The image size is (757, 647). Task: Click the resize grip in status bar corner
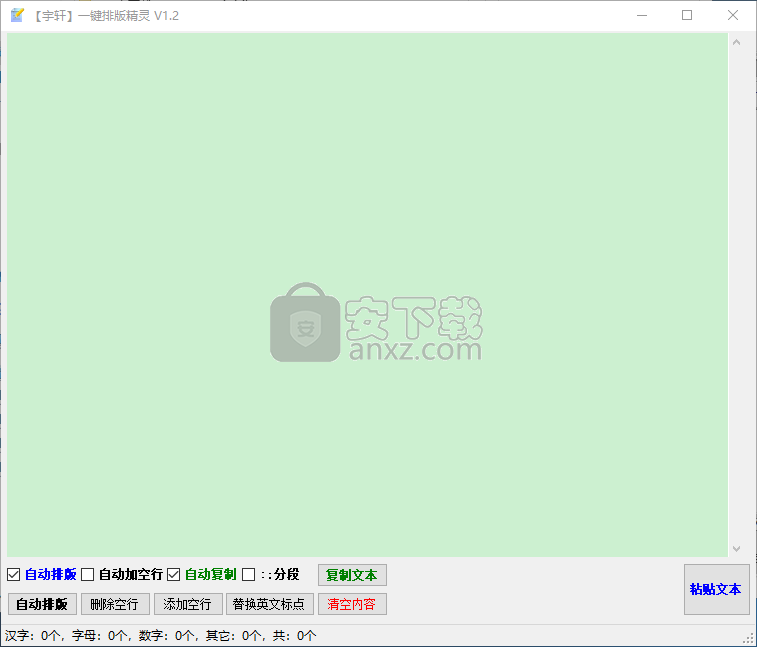(749, 639)
